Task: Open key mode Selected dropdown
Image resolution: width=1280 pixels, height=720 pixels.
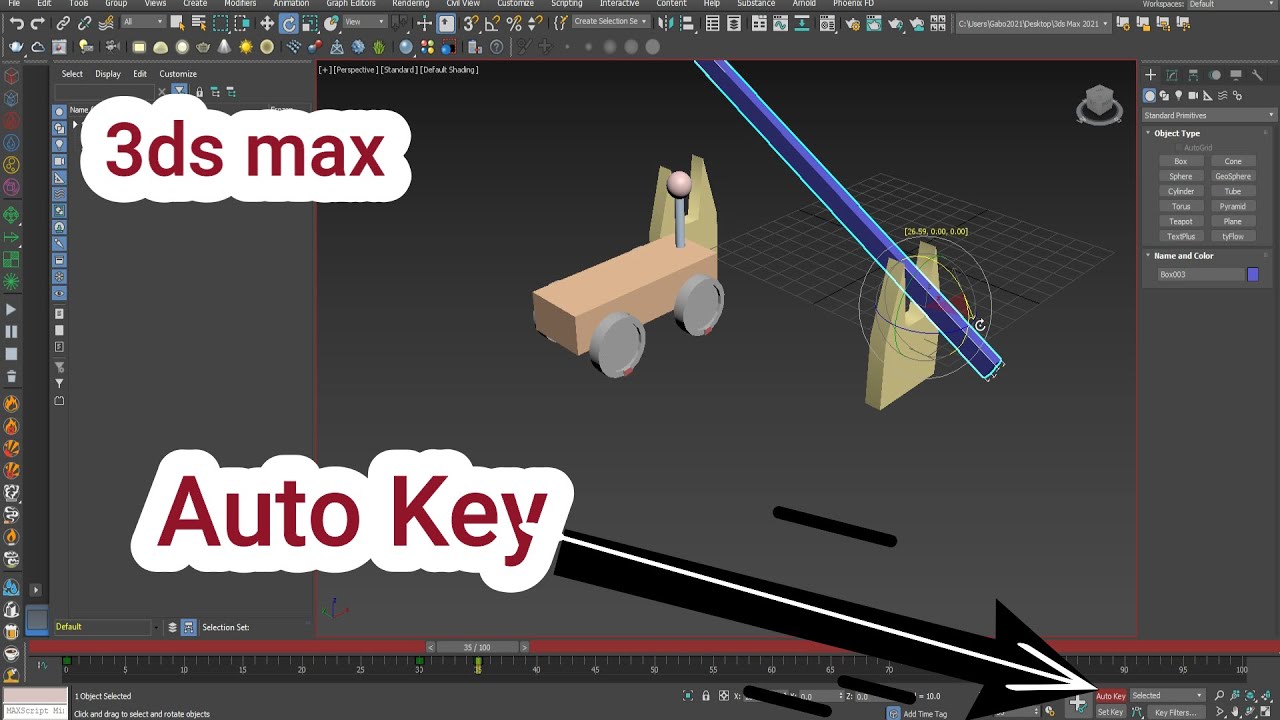Action: tap(1167, 696)
